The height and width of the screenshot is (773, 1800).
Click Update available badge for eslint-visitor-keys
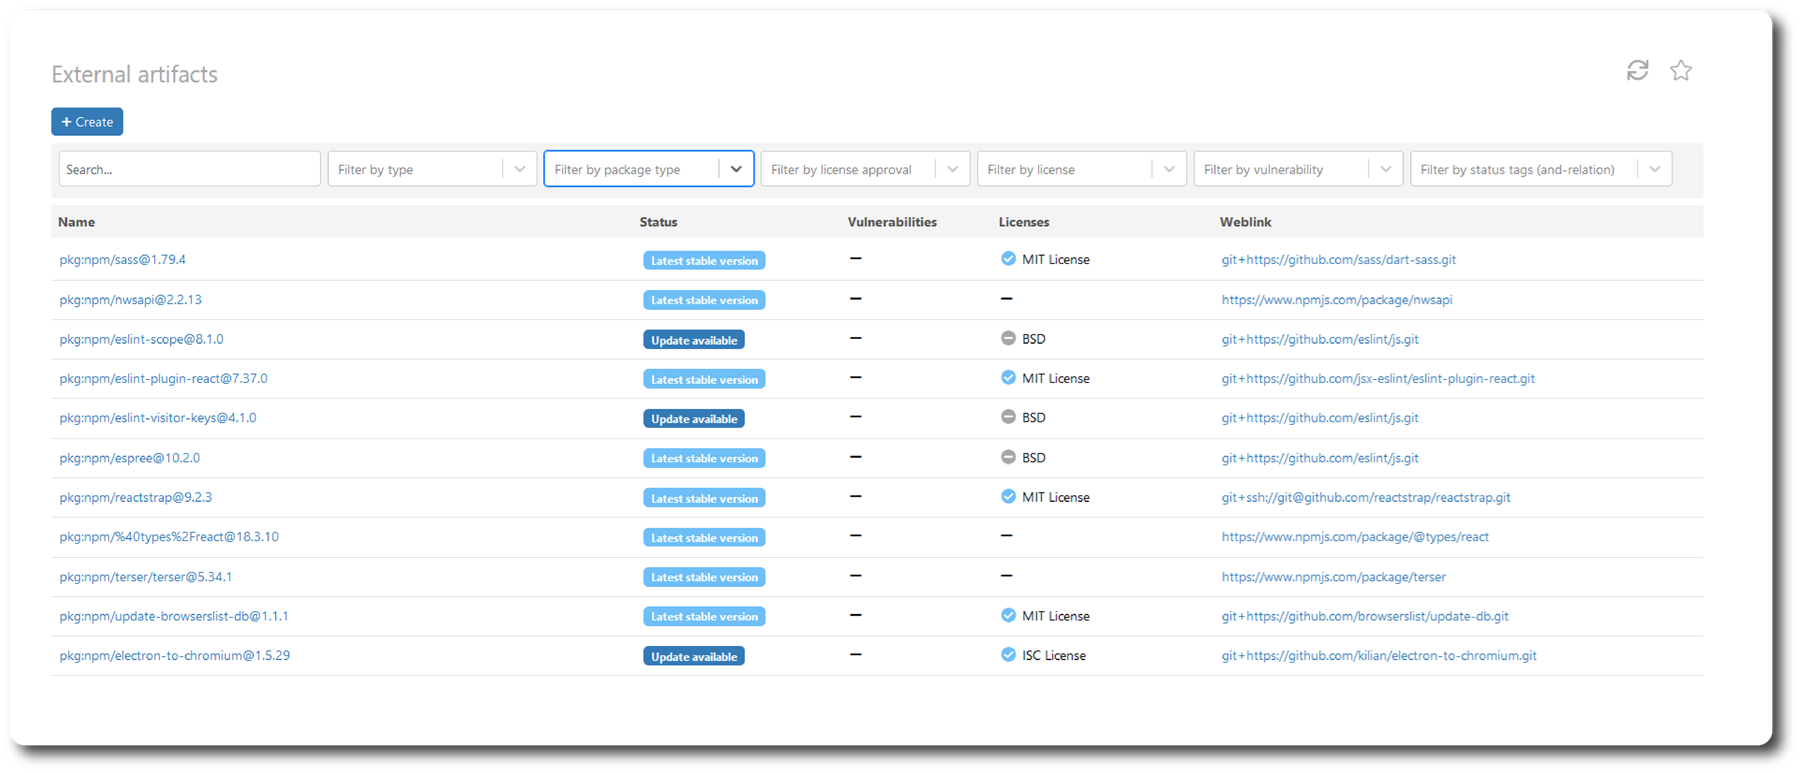694,419
